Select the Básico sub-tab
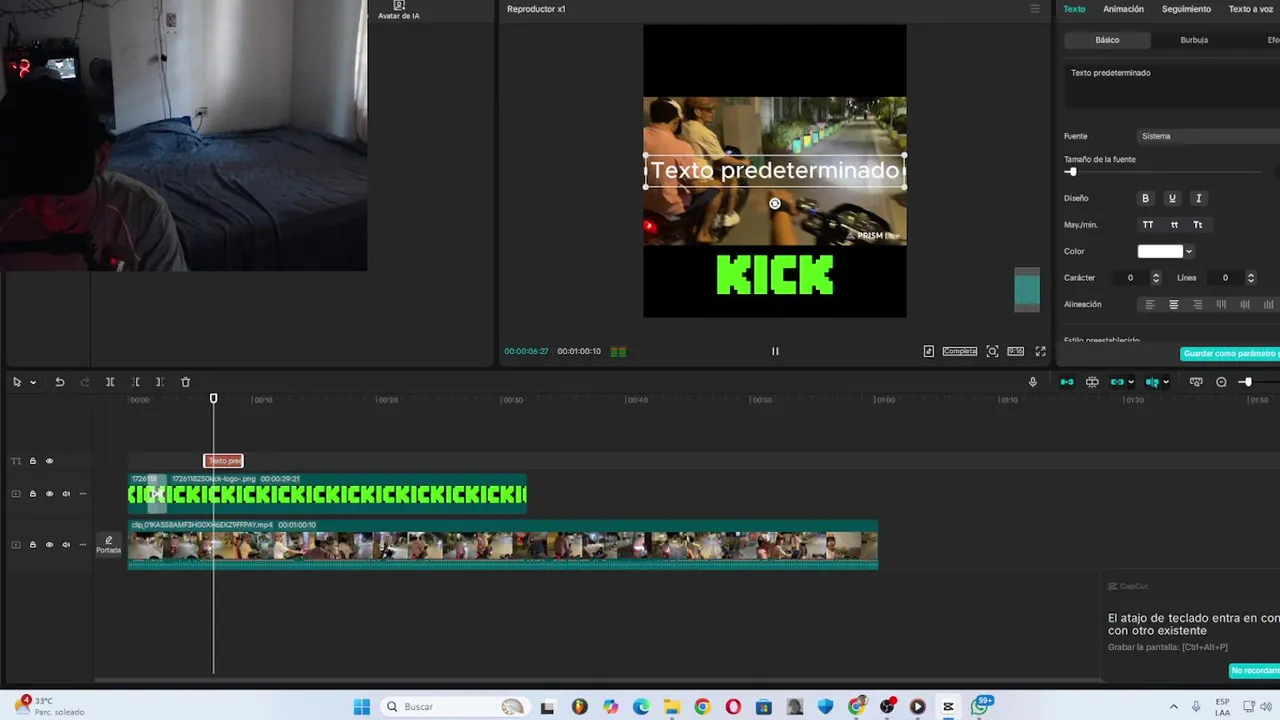The height and width of the screenshot is (720, 1280). [x=1107, y=40]
